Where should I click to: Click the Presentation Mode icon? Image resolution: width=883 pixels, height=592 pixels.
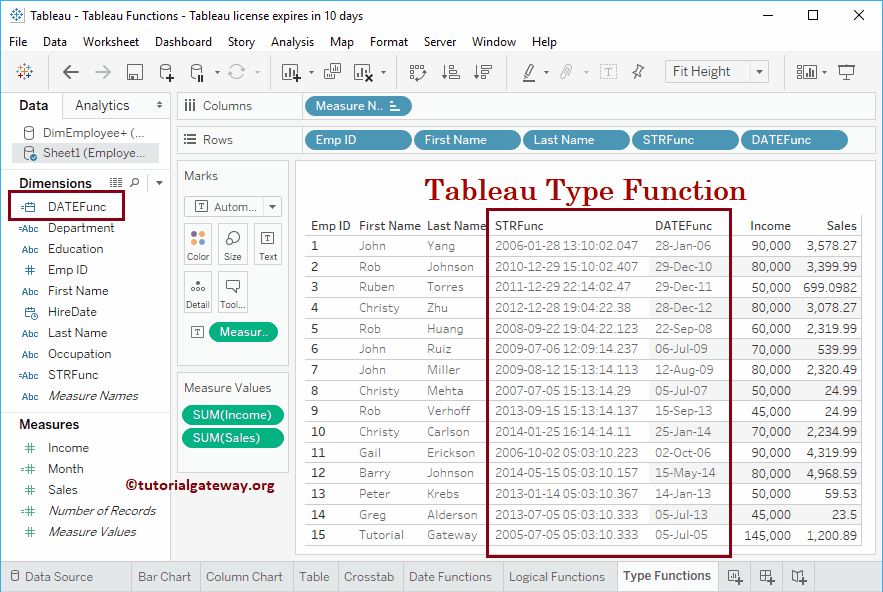click(845, 71)
